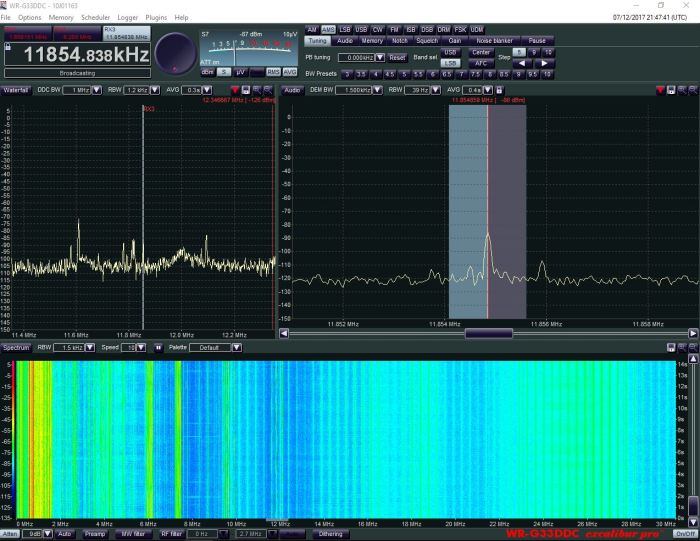Click the audio spectrum horizontal scrollbar thumb
This screenshot has width=700, height=541.
pos(489,333)
